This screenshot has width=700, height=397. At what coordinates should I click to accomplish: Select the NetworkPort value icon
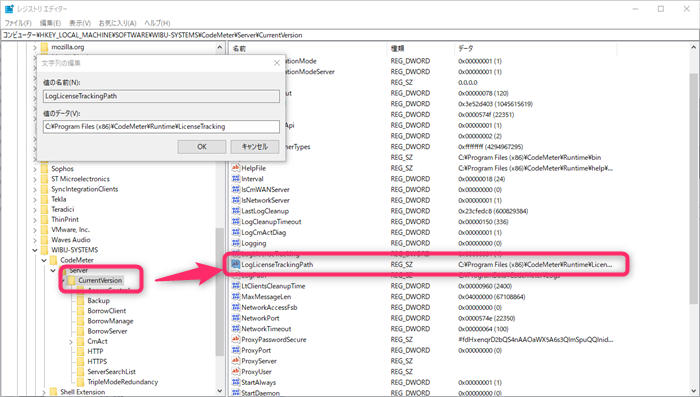(x=236, y=318)
